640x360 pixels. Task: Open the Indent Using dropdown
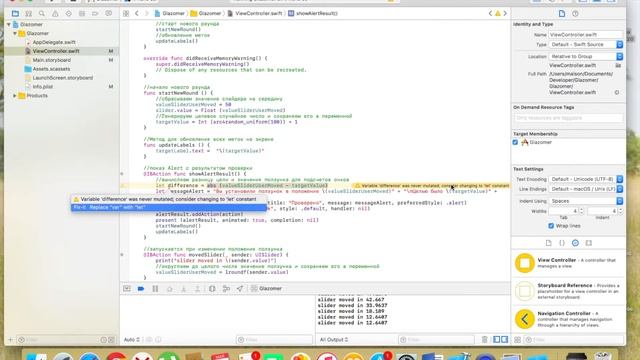[585, 201]
